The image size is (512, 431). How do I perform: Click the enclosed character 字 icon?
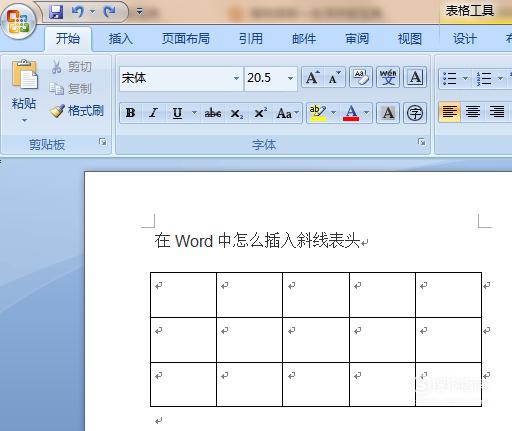pos(415,113)
